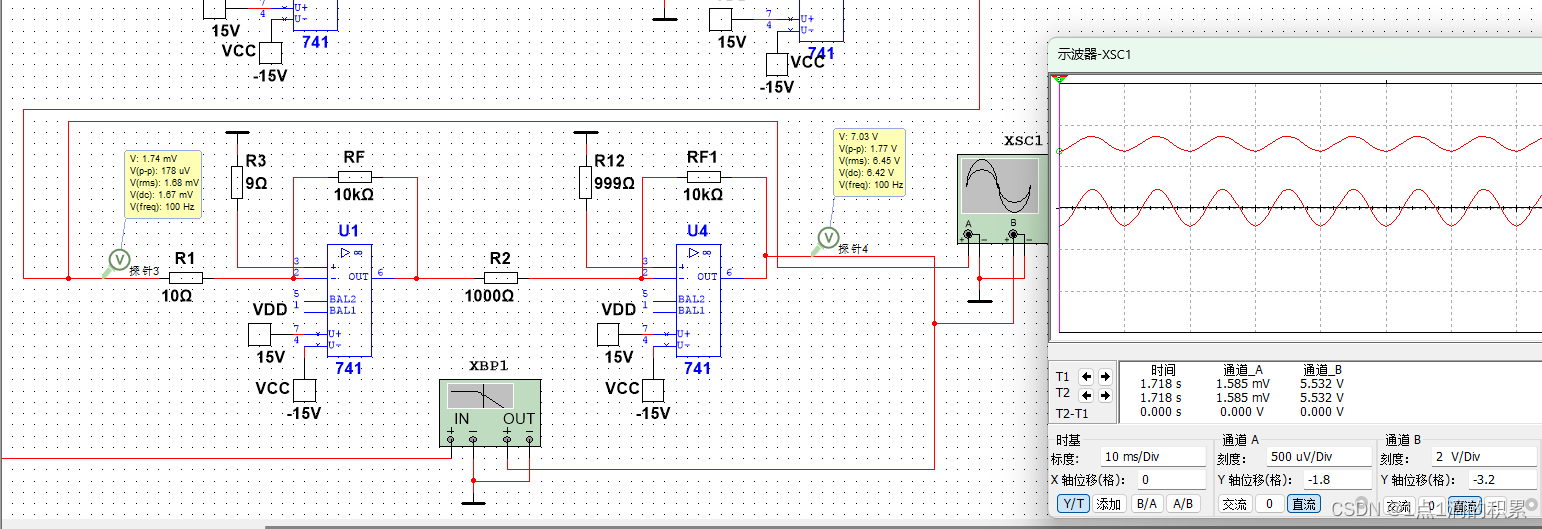Click the U4 reference label
The image size is (1542, 529).
(697, 231)
